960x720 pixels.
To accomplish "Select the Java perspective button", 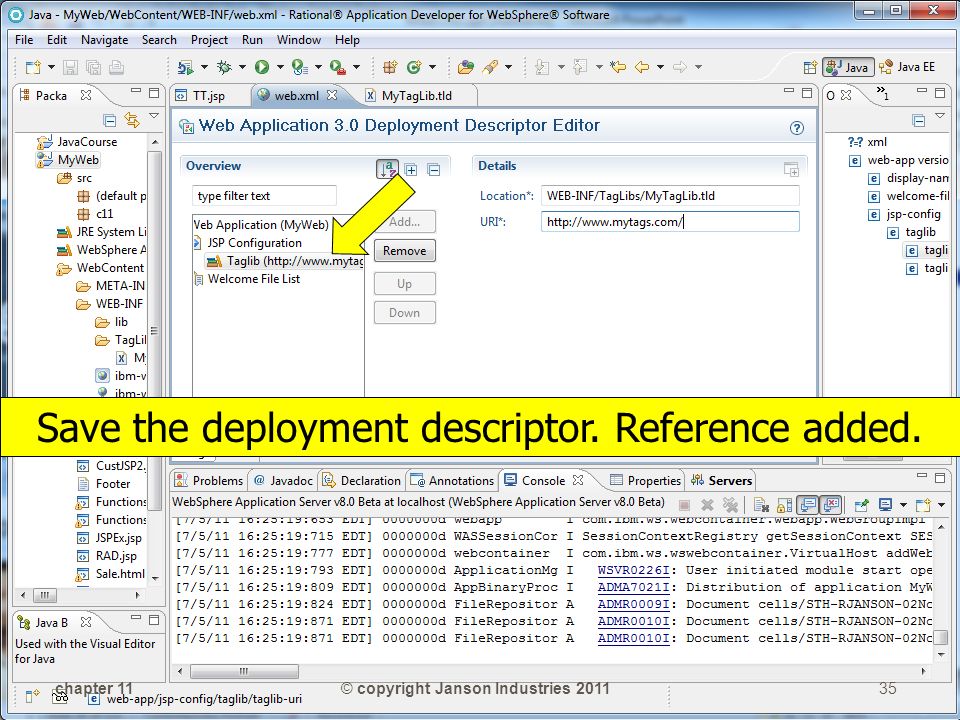I will tap(848, 67).
